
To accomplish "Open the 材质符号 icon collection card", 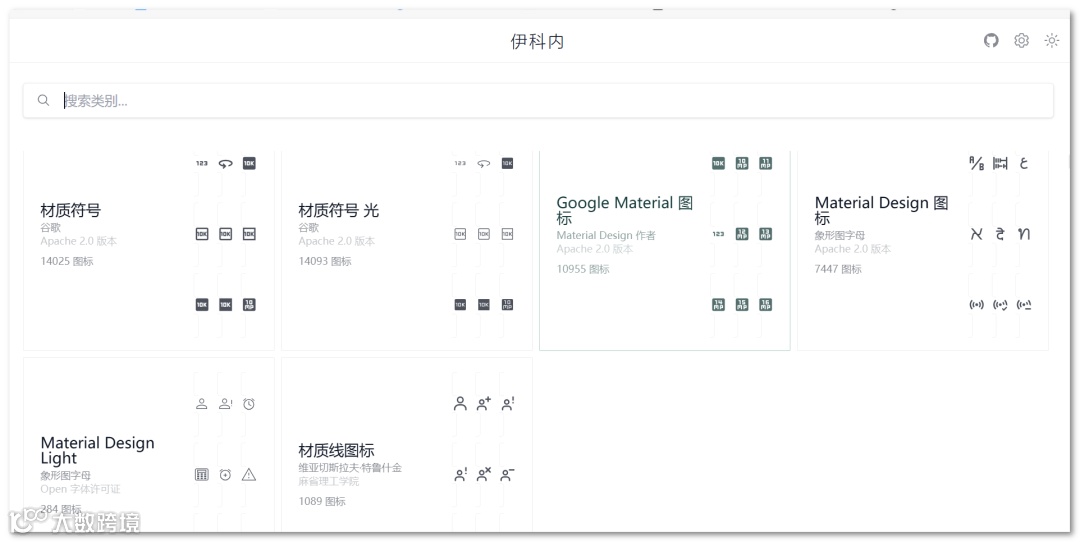I will [x=149, y=250].
